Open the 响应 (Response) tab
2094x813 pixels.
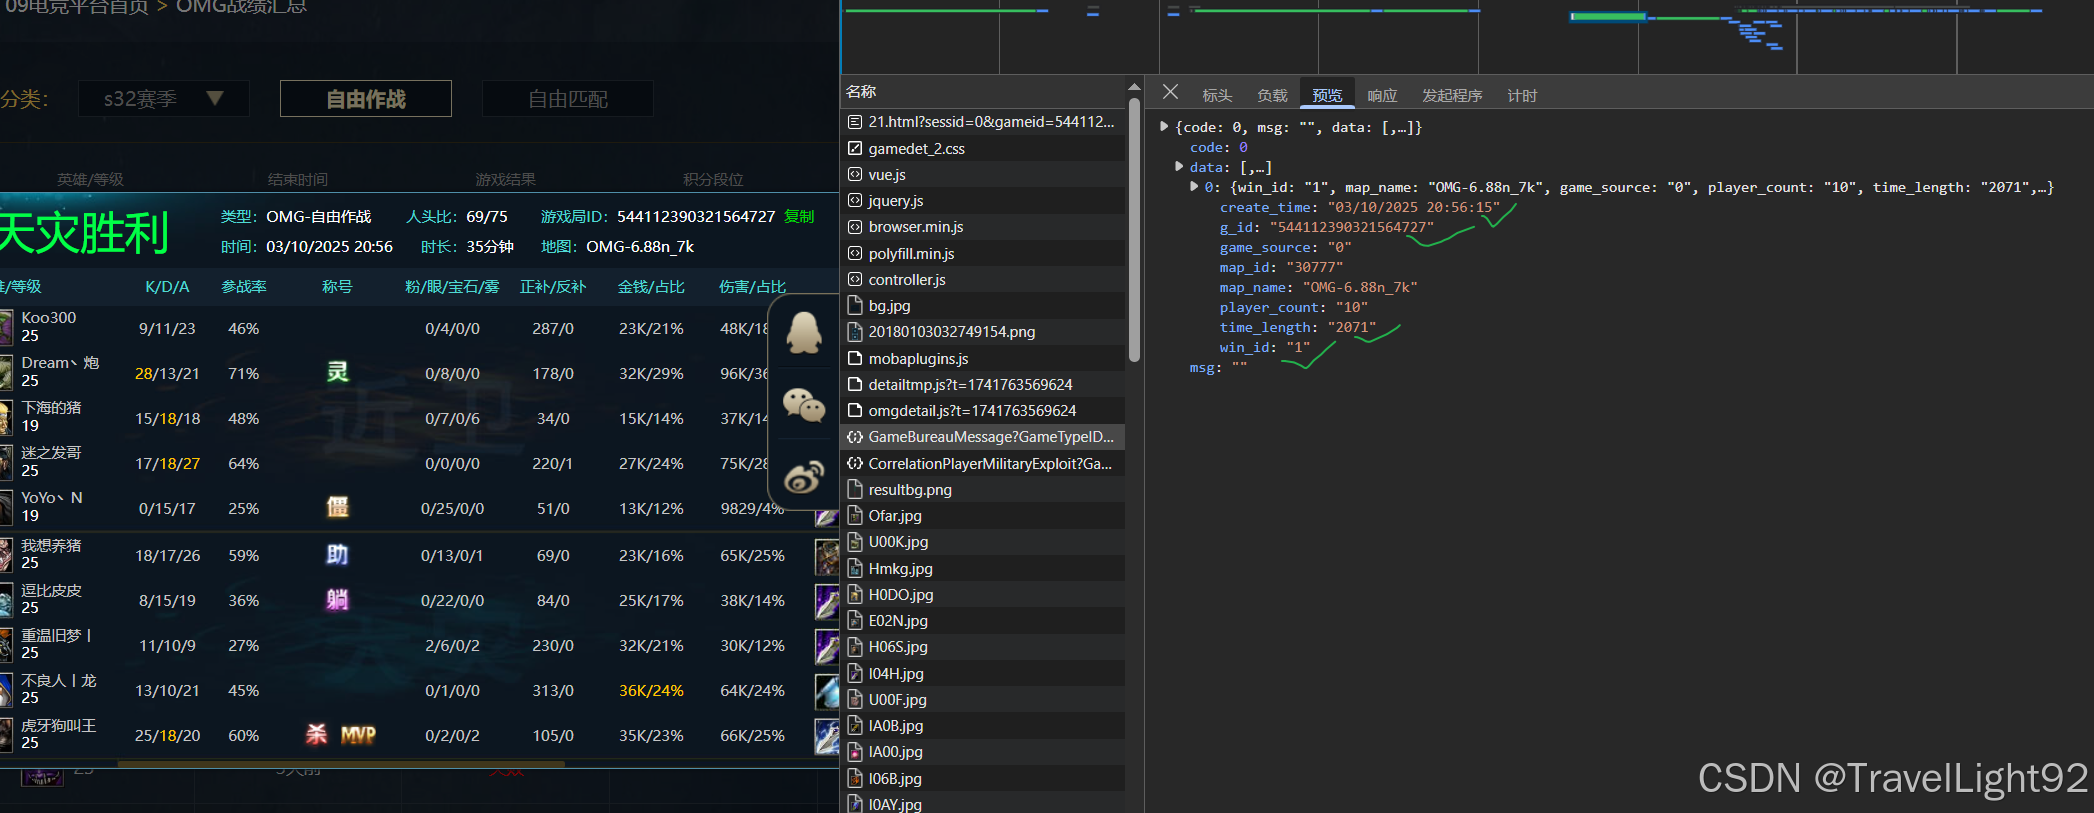coord(1382,95)
